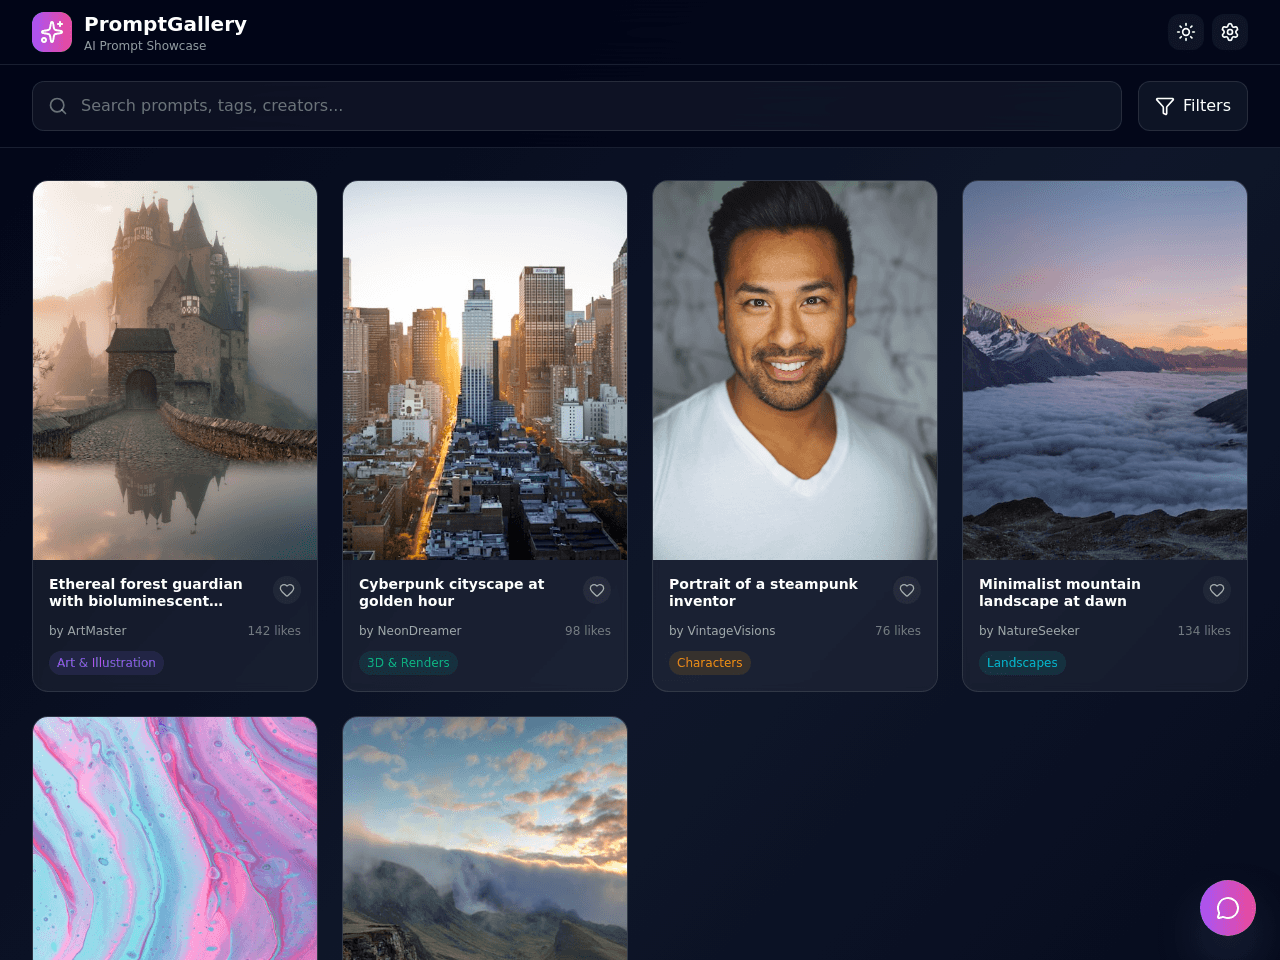1280x960 pixels.
Task: Open the Ethereal forest guardian title
Action: 146,592
